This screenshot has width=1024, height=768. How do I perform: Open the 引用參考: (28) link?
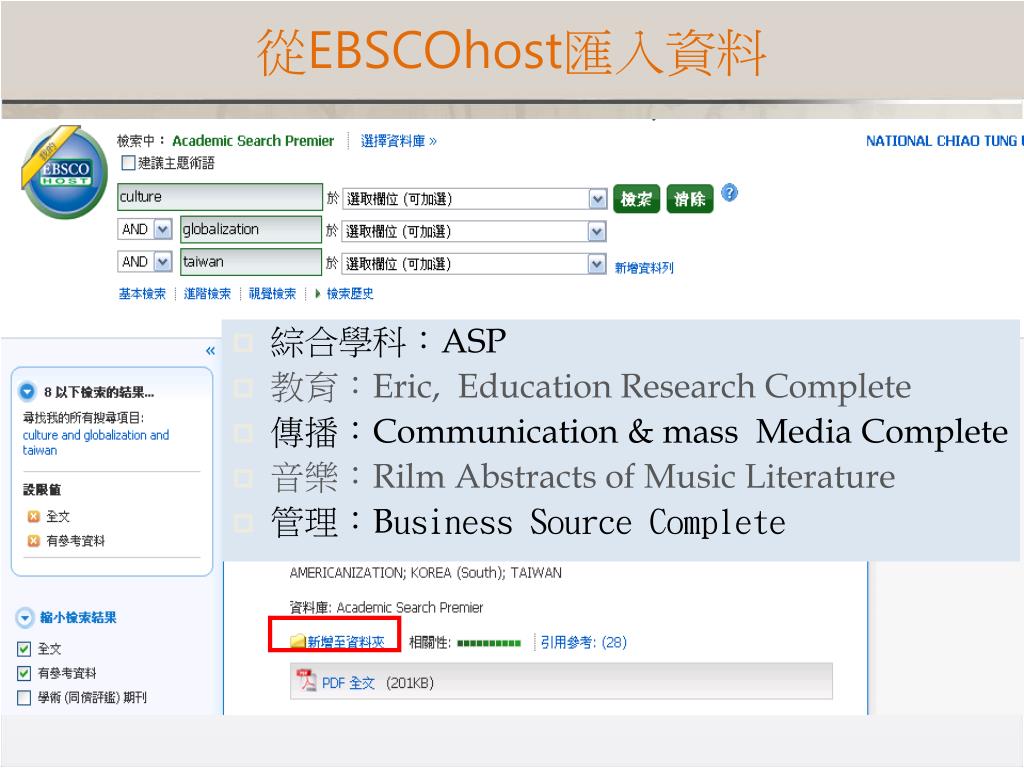(x=583, y=642)
